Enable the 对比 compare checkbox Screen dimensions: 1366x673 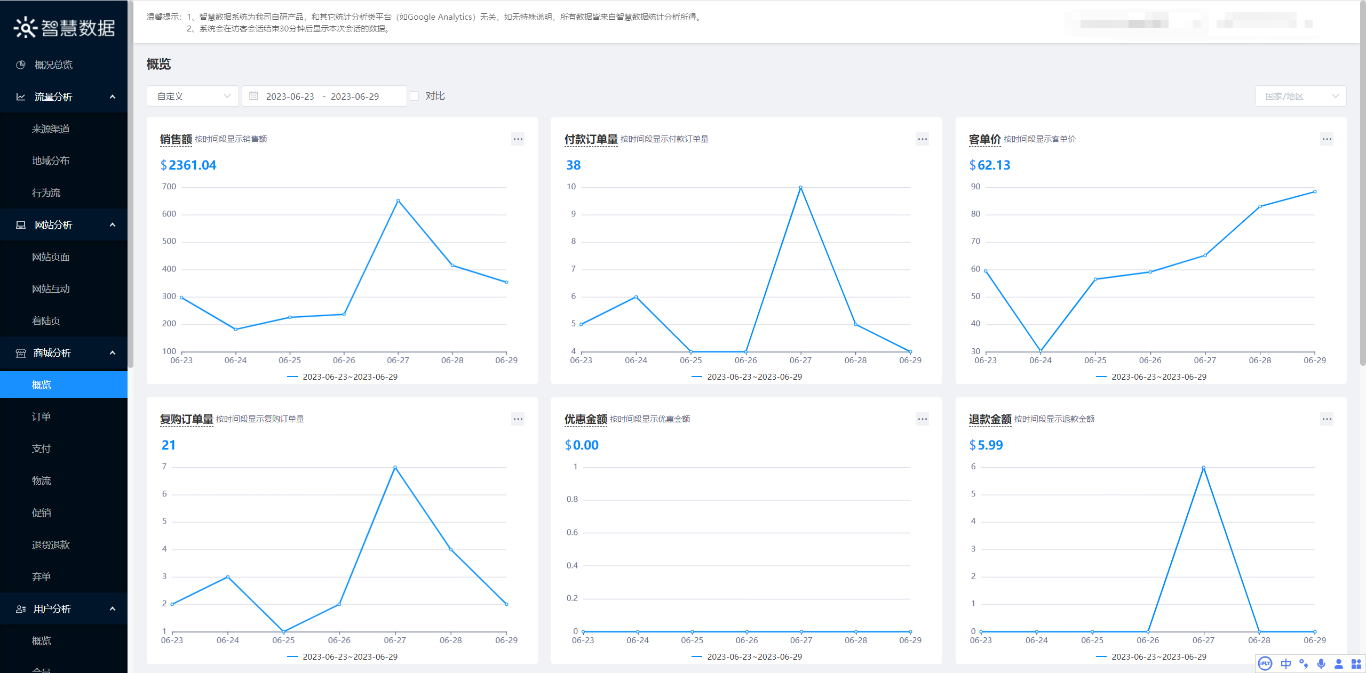pyautogui.click(x=414, y=96)
